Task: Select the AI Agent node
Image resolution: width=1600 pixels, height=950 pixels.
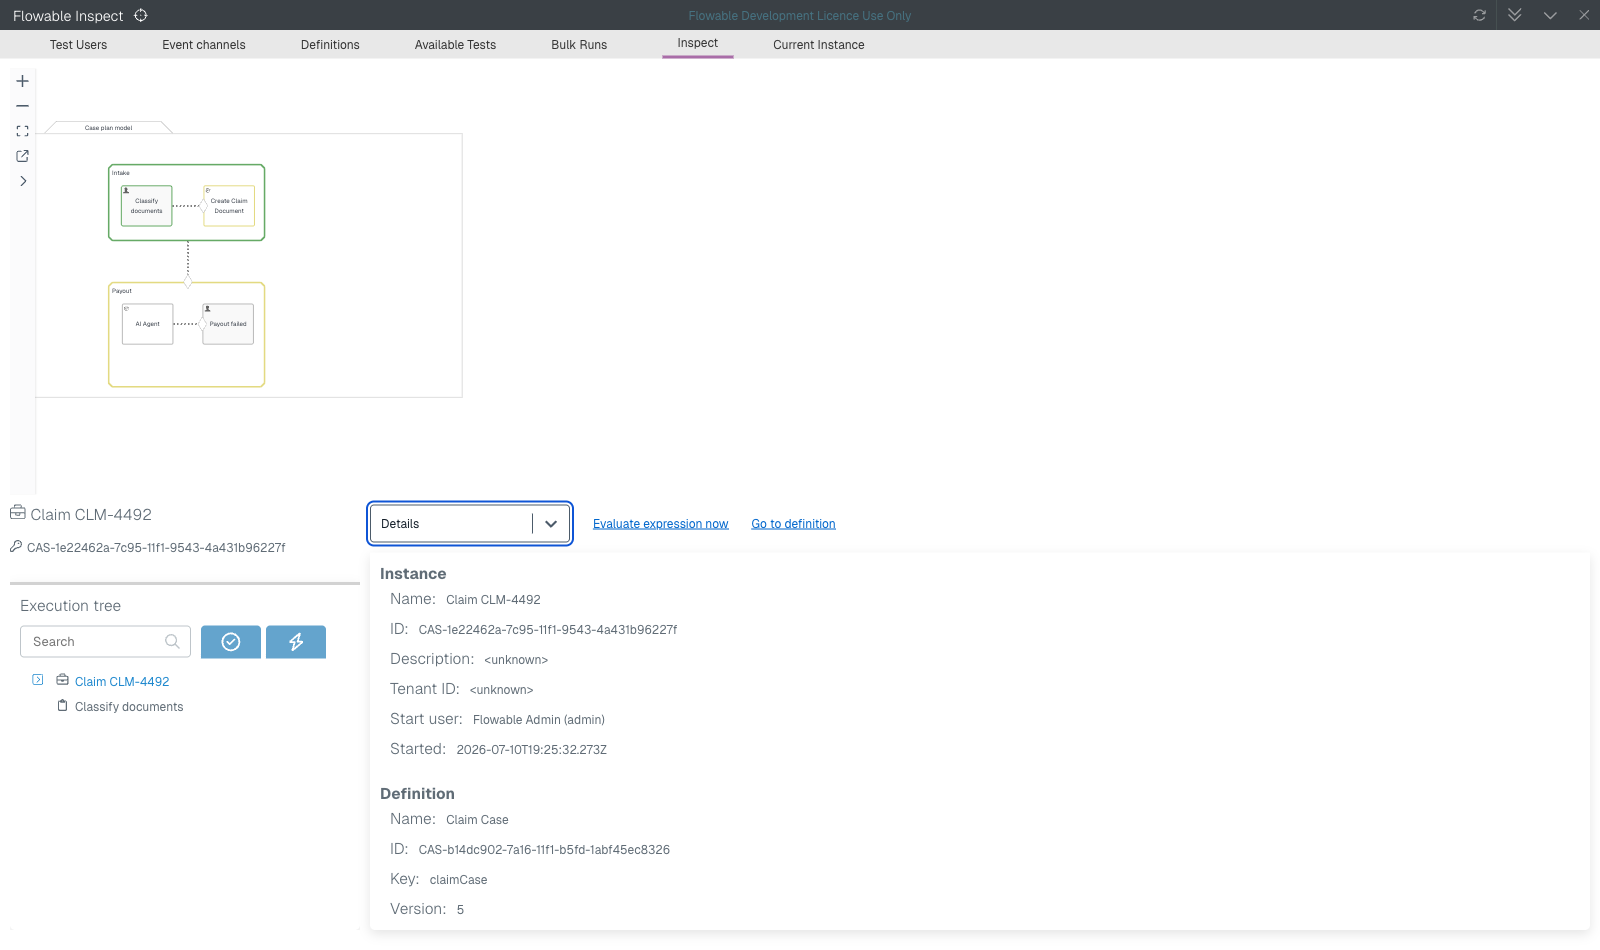Action: coord(147,324)
